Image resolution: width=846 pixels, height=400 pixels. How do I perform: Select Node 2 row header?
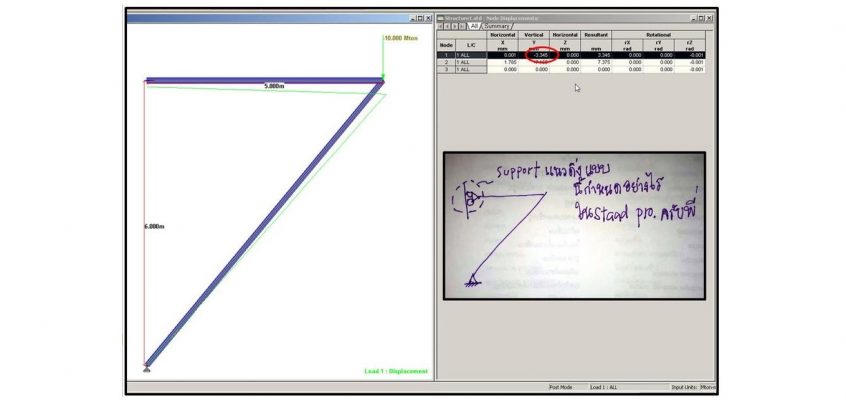click(x=446, y=62)
